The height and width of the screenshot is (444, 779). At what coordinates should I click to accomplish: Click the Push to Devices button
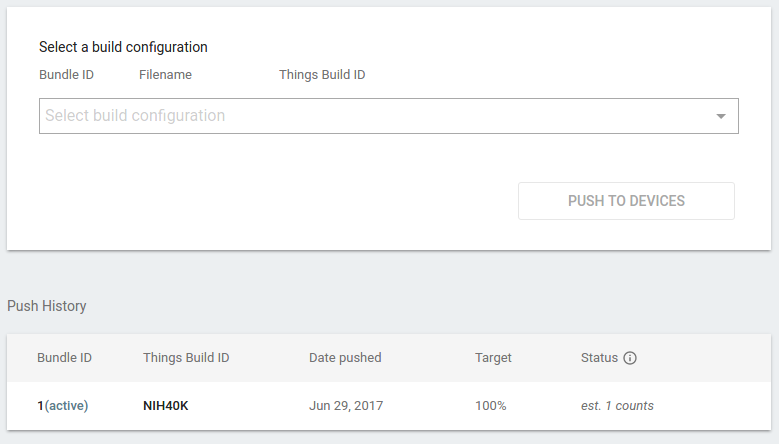coord(626,201)
